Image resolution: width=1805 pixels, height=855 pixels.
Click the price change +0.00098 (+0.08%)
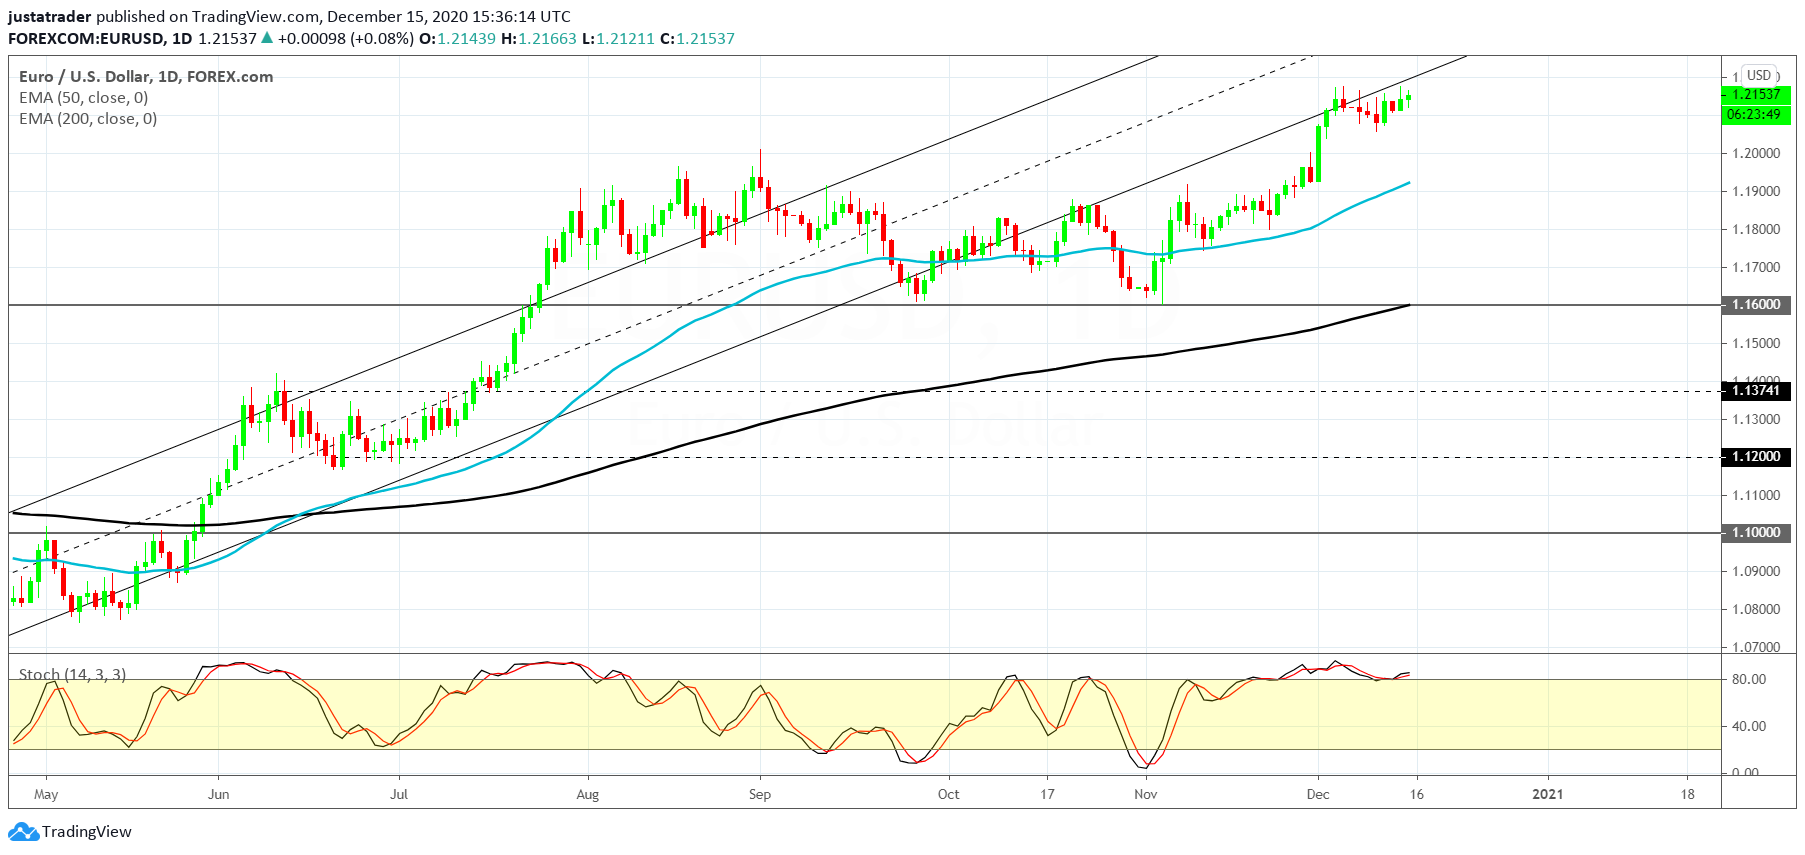(345, 39)
